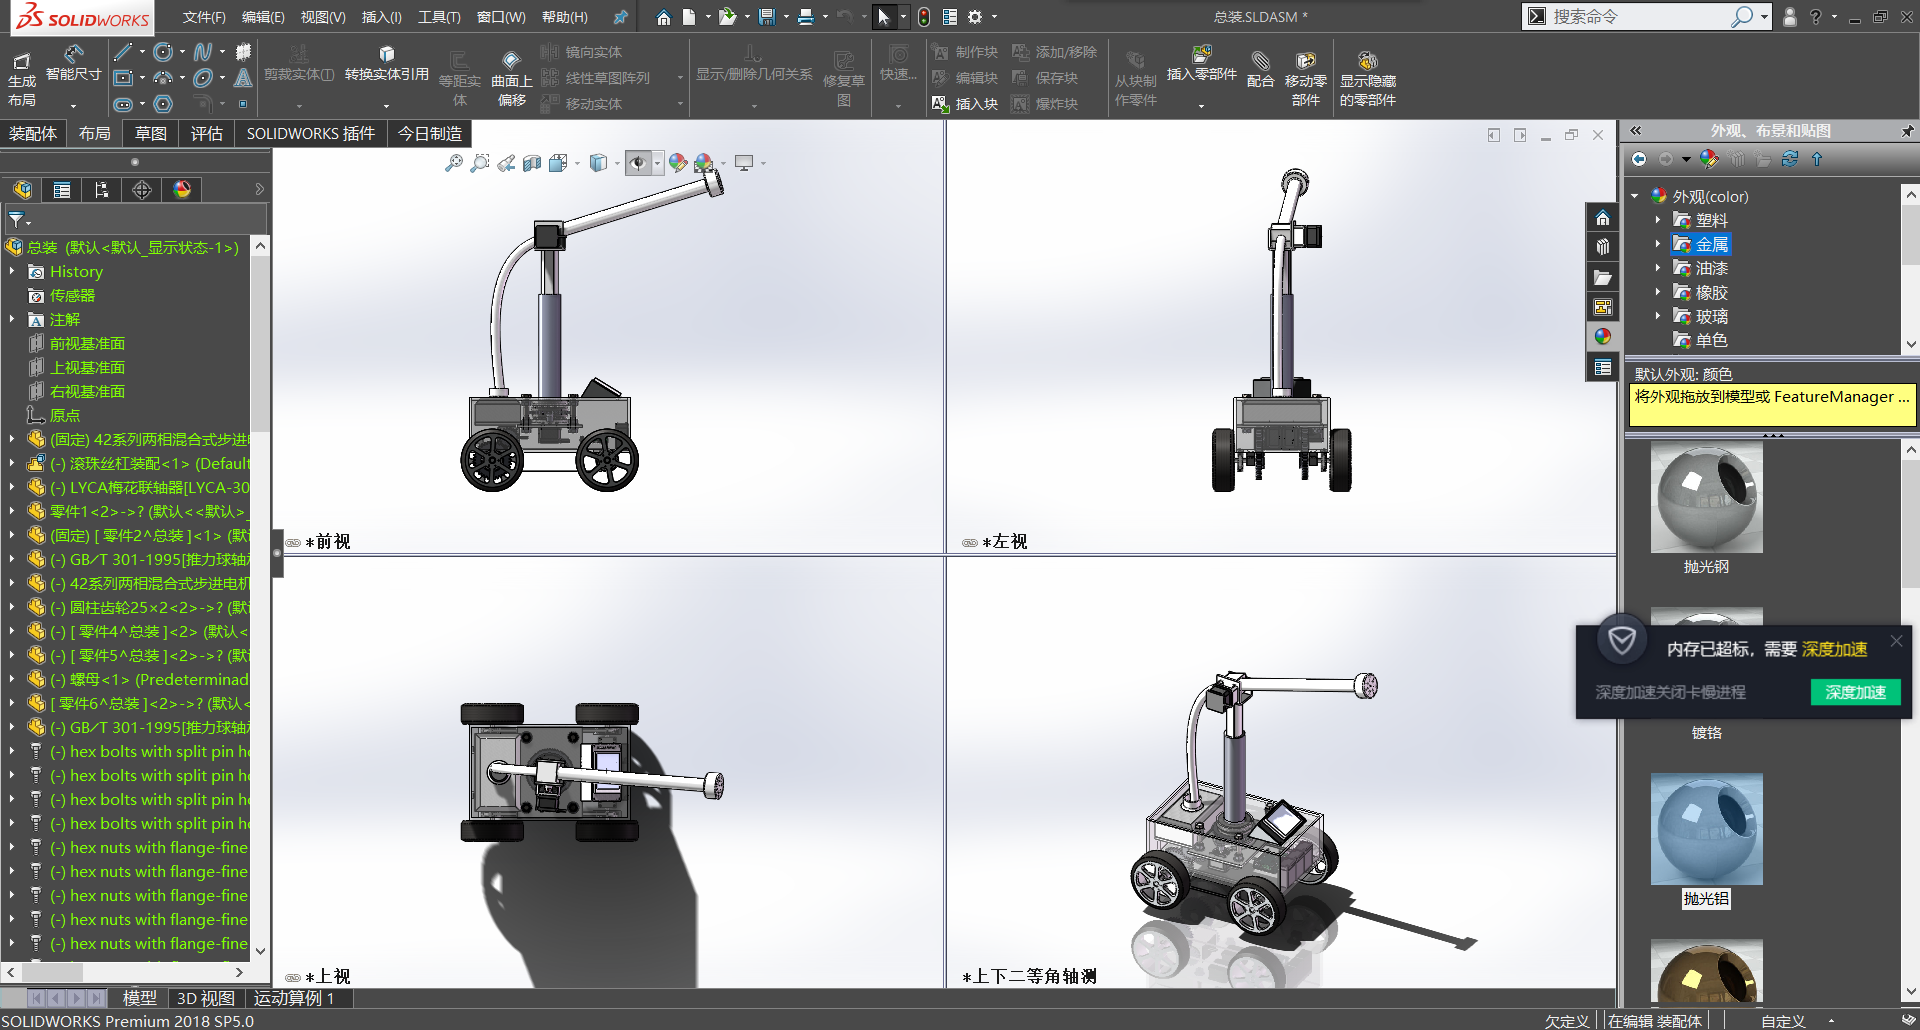
Task: Click the Home icon in the quick toolbar
Action: tap(664, 17)
